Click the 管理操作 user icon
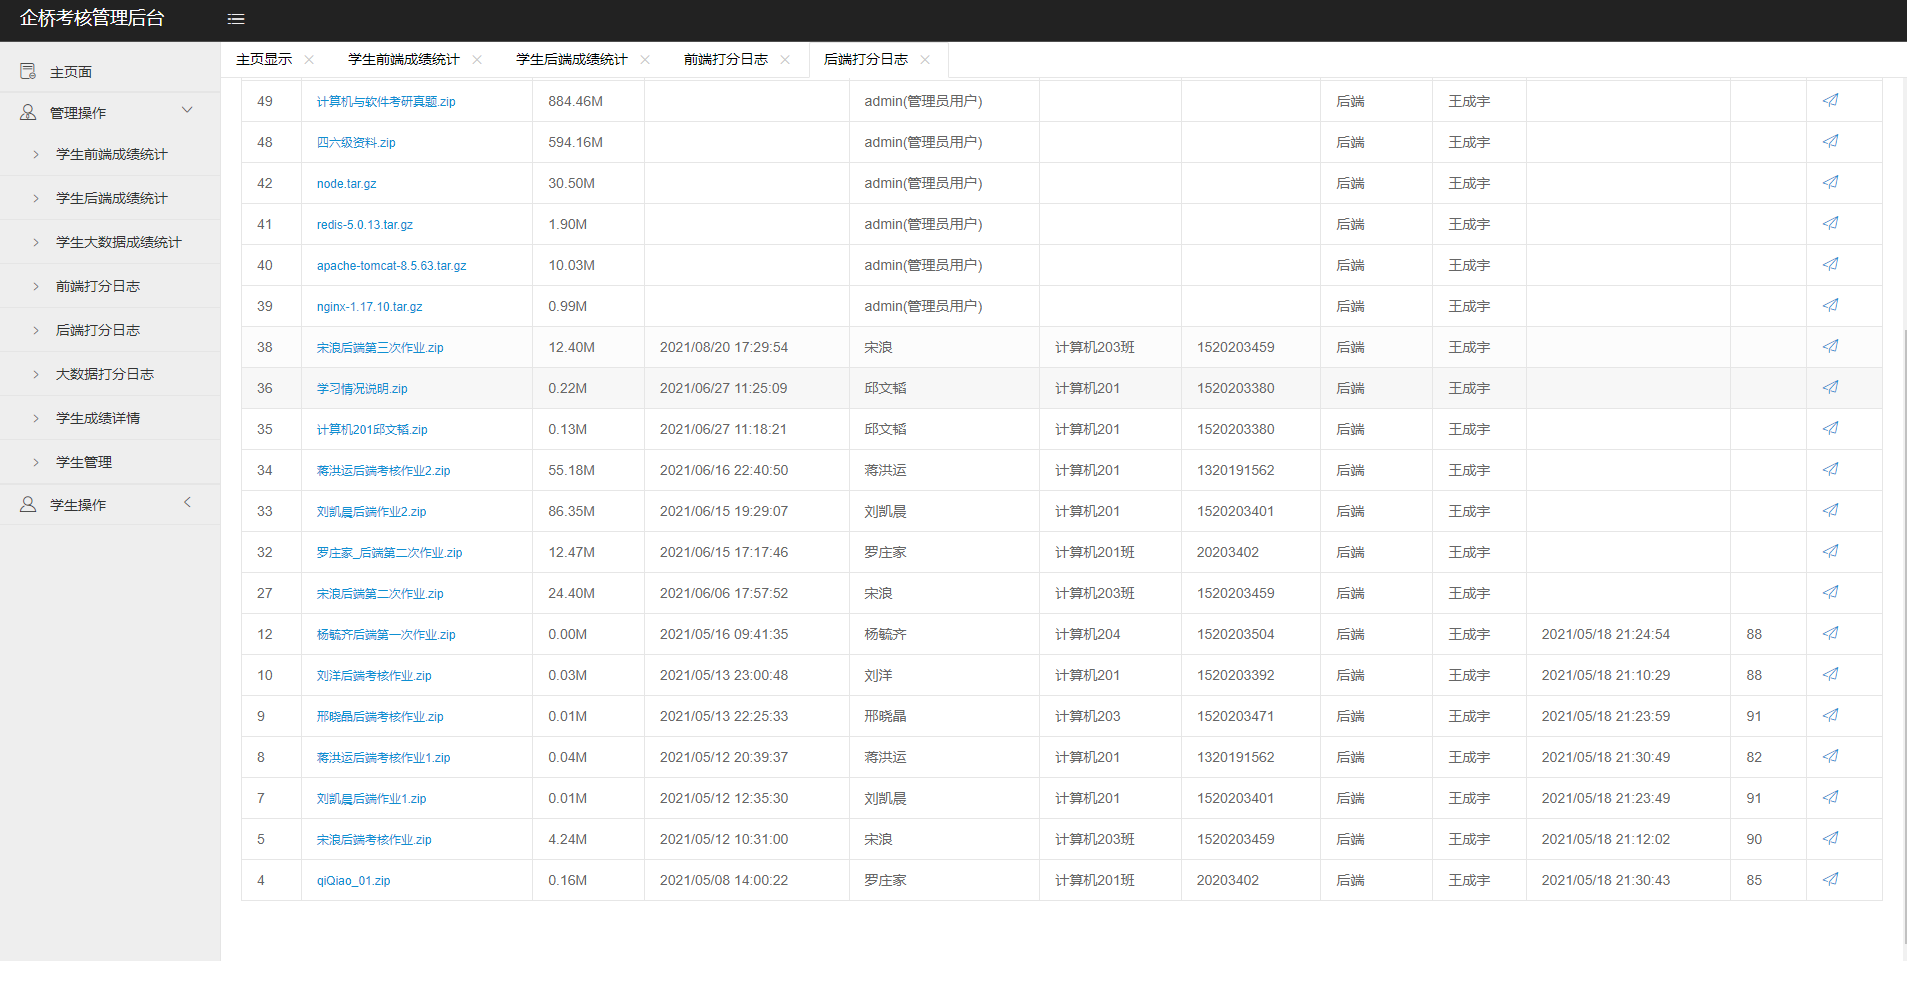The height and width of the screenshot is (995, 1907). (x=28, y=112)
